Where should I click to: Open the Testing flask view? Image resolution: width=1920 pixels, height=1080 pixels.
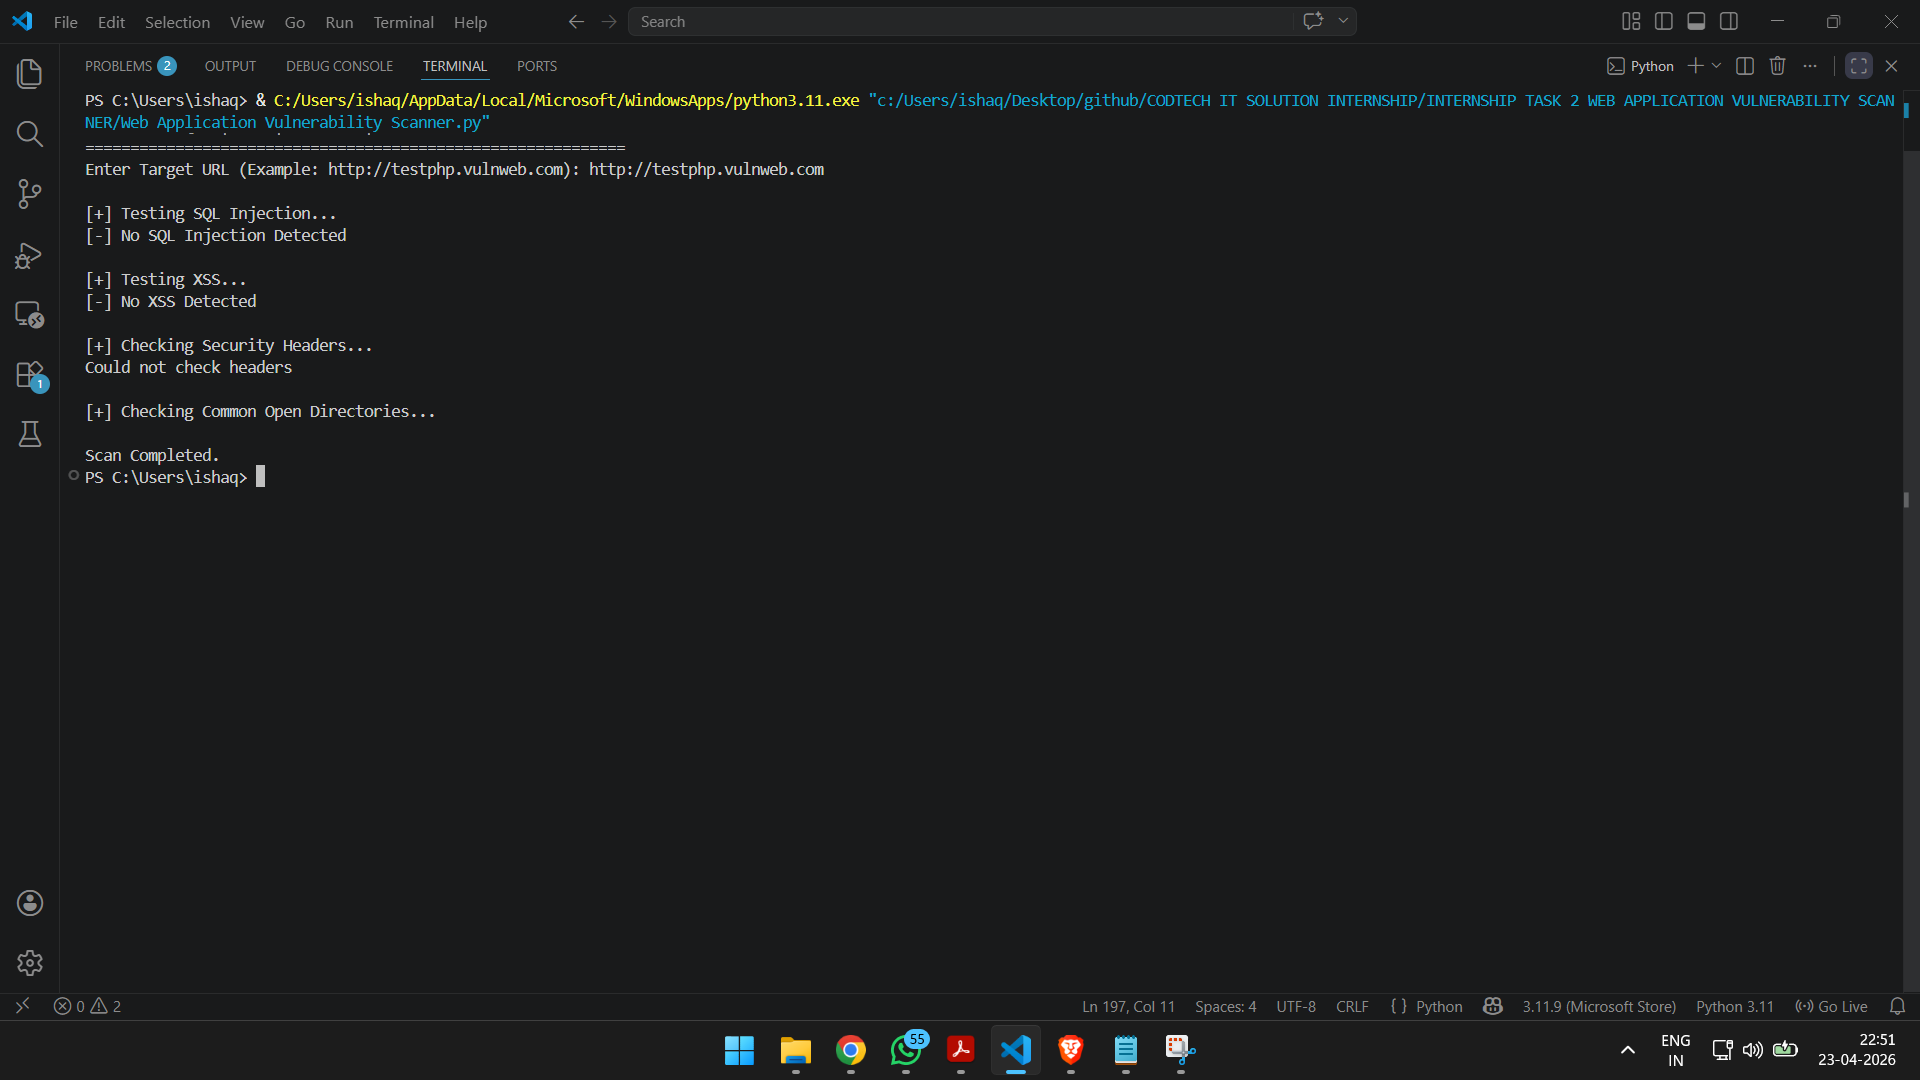30,434
